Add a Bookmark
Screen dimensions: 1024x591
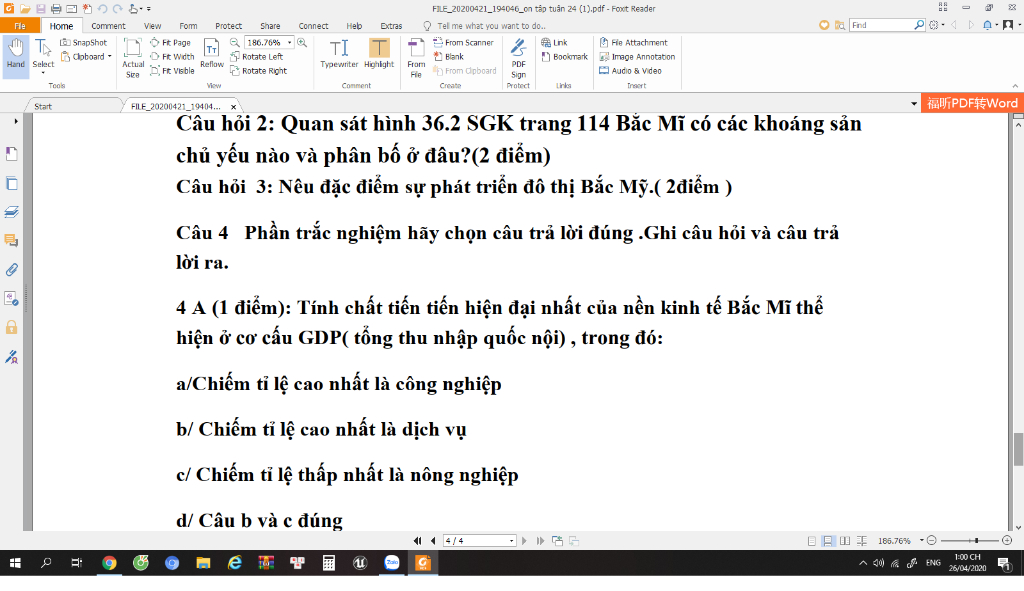(x=565, y=57)
